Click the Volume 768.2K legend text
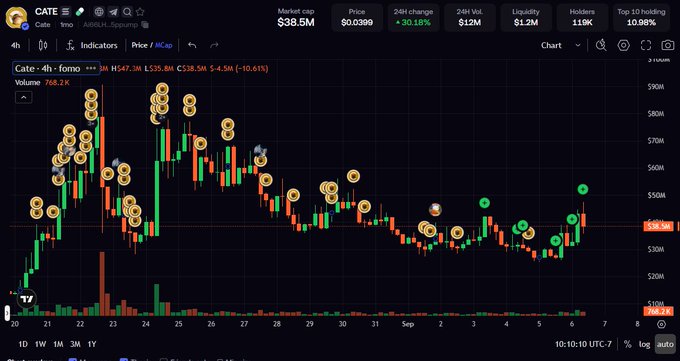Viewport: 680px width, 361px height. tap(42, 82)
